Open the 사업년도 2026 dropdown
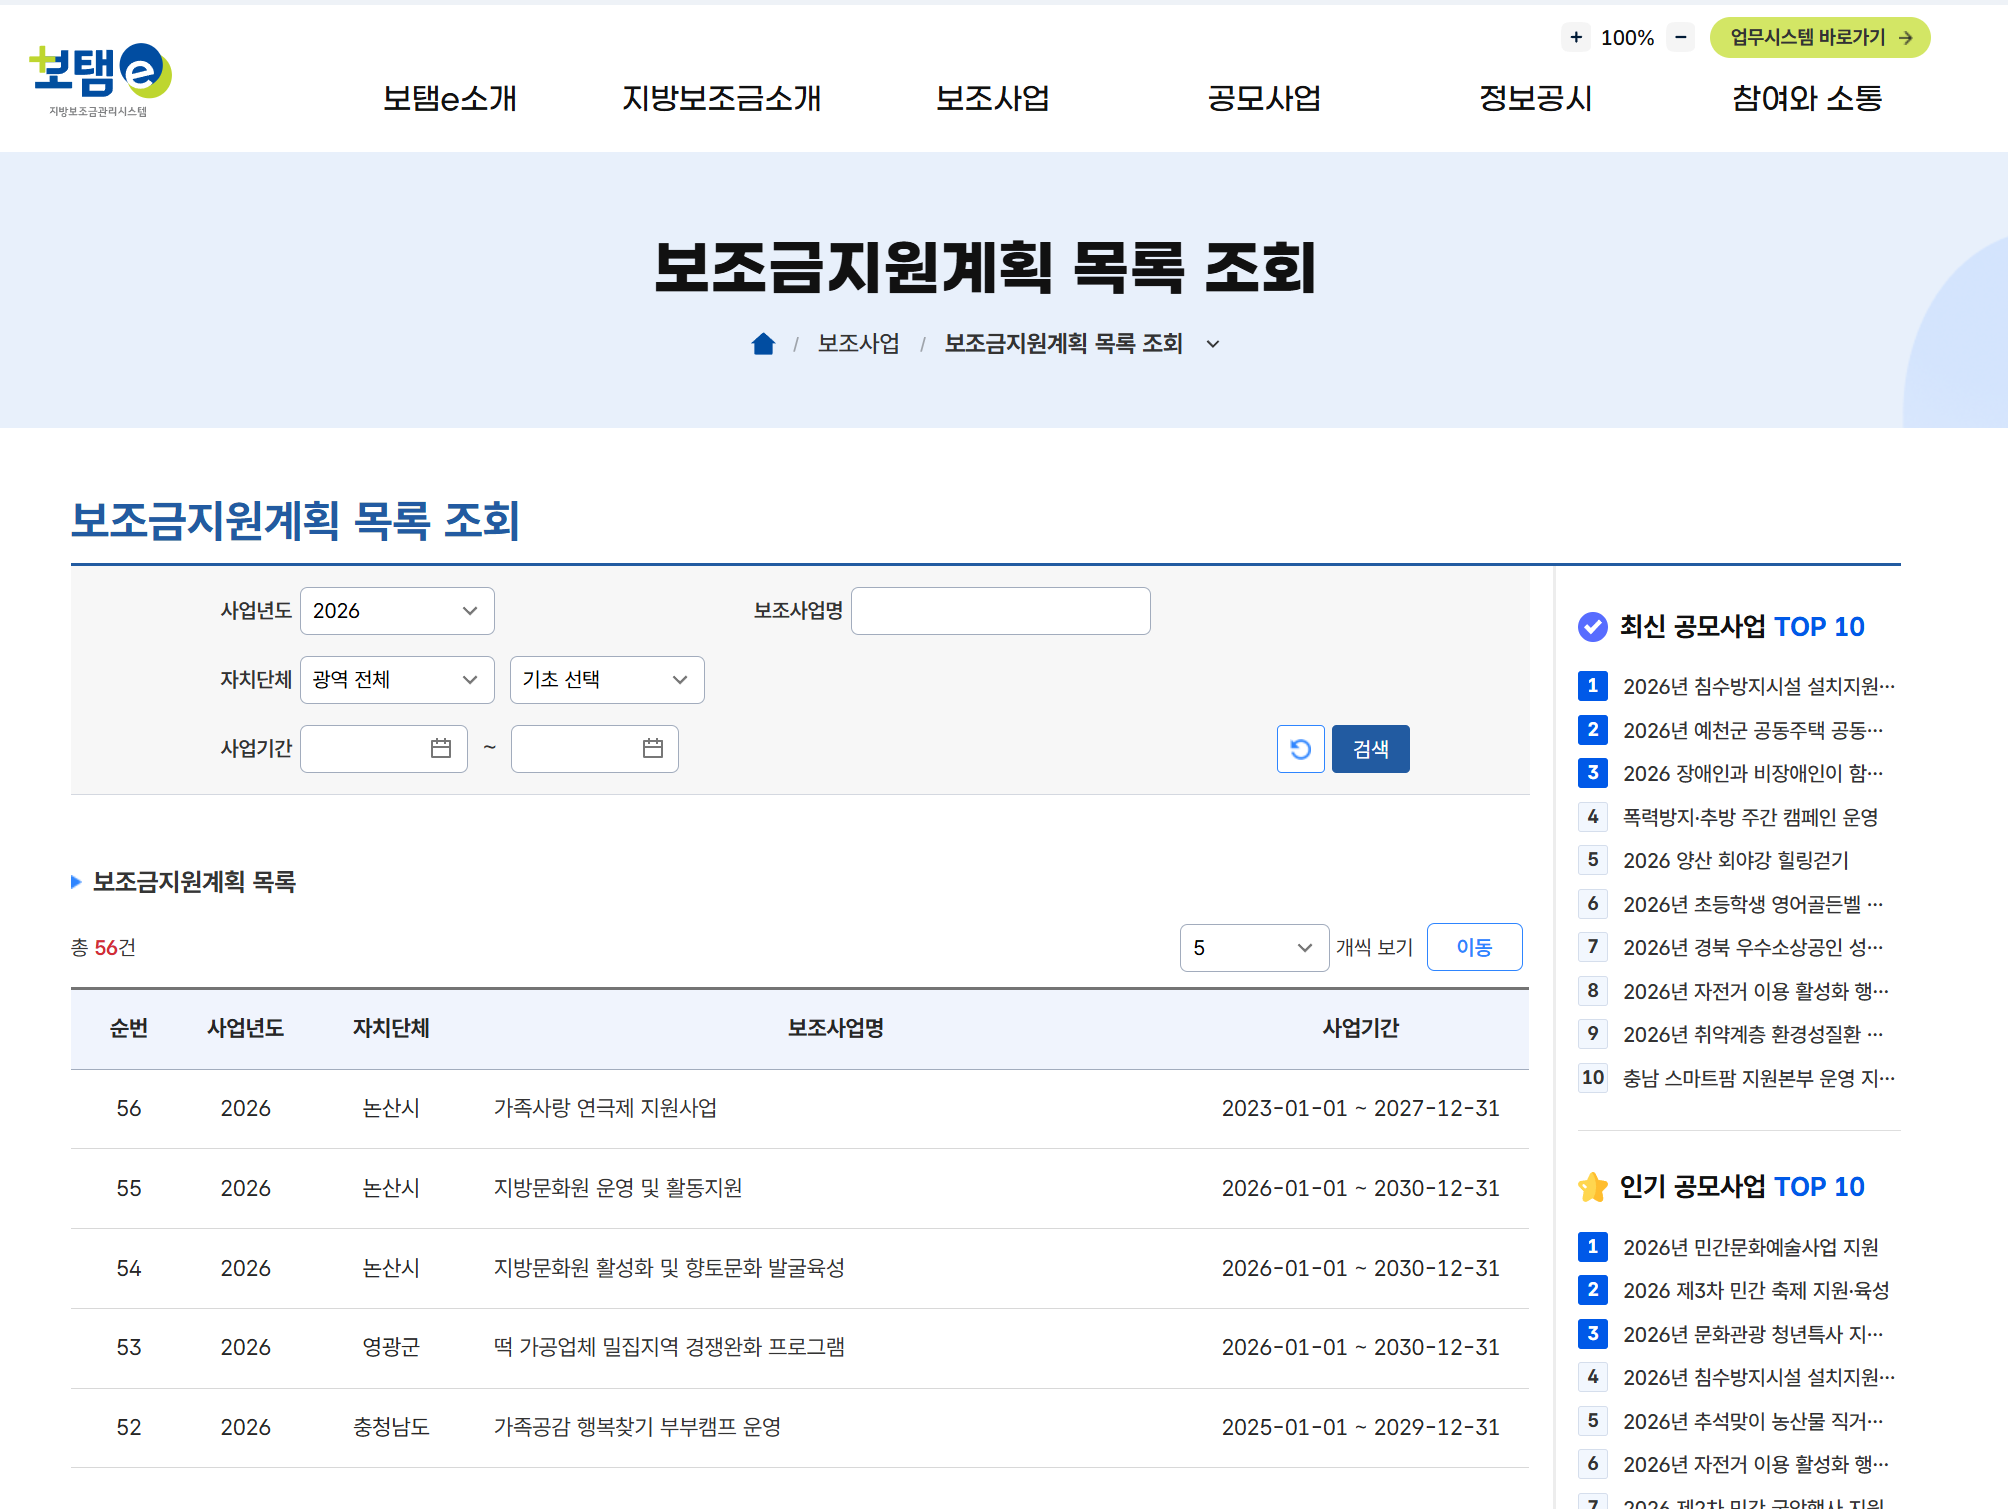2008x1509 pixels. [x=397, y=611]
